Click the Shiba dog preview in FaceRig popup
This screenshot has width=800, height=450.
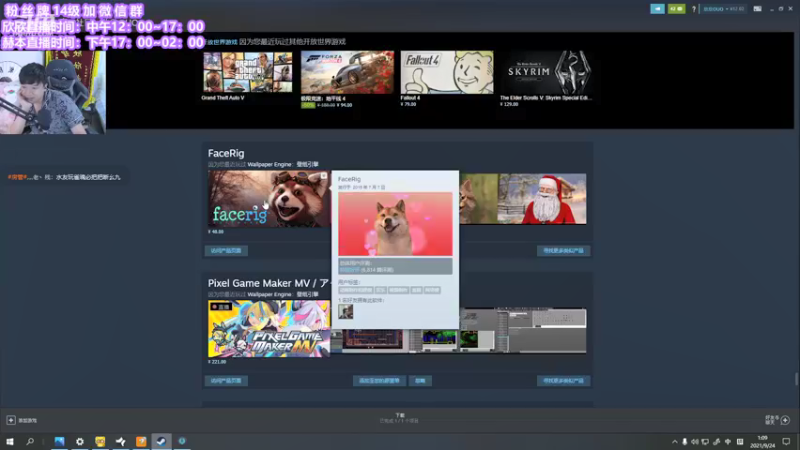(395, 224)
